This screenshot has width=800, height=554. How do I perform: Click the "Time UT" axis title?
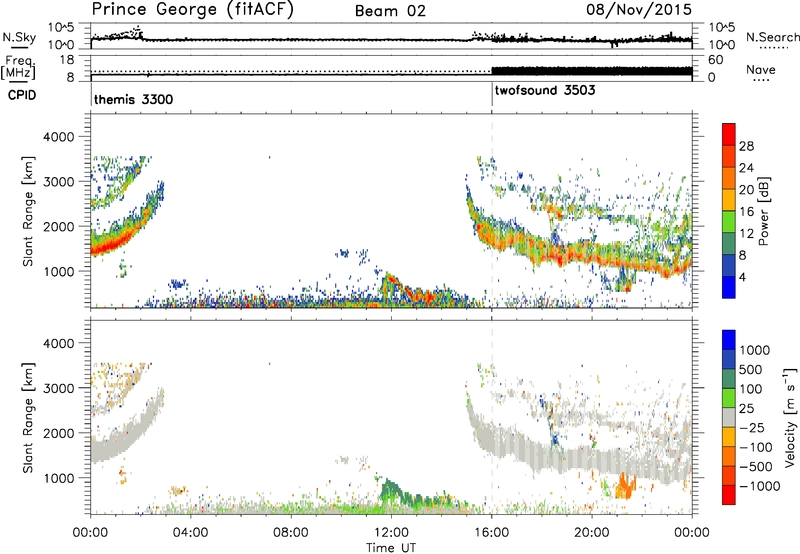click(391, 548)
